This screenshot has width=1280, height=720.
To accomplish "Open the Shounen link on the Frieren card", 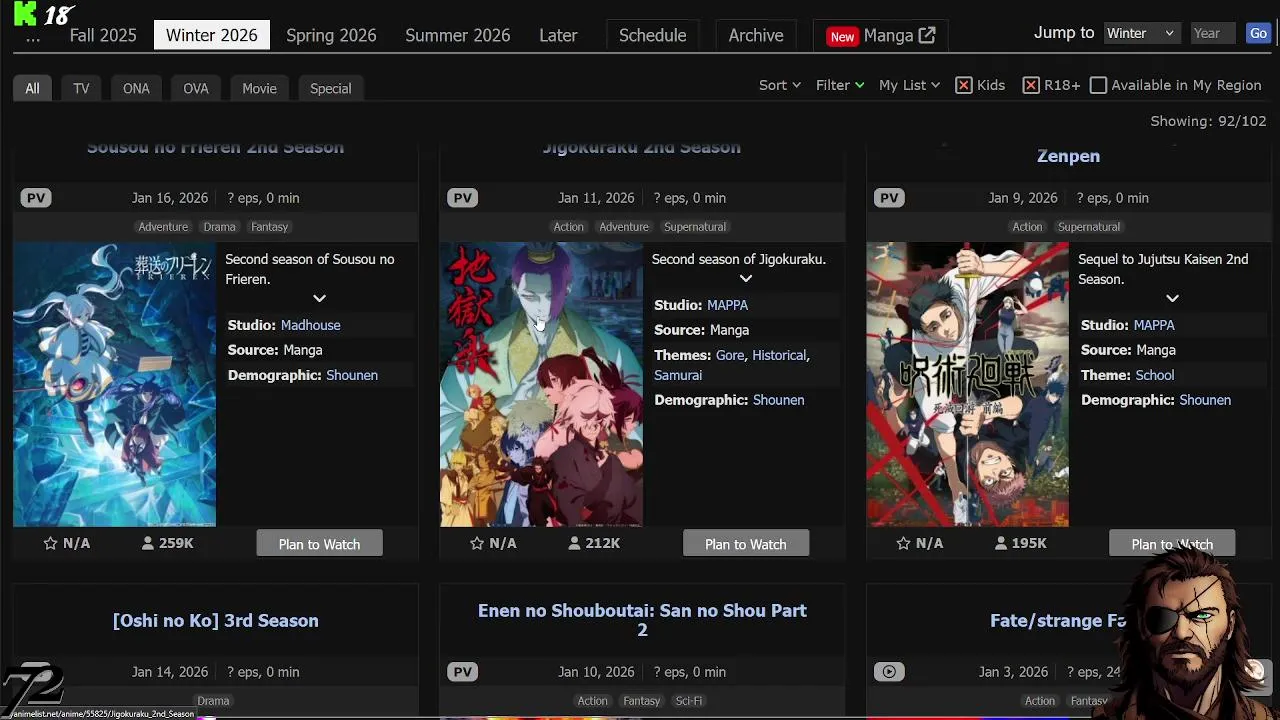I will pyautogui.click(x=352, y=375).
